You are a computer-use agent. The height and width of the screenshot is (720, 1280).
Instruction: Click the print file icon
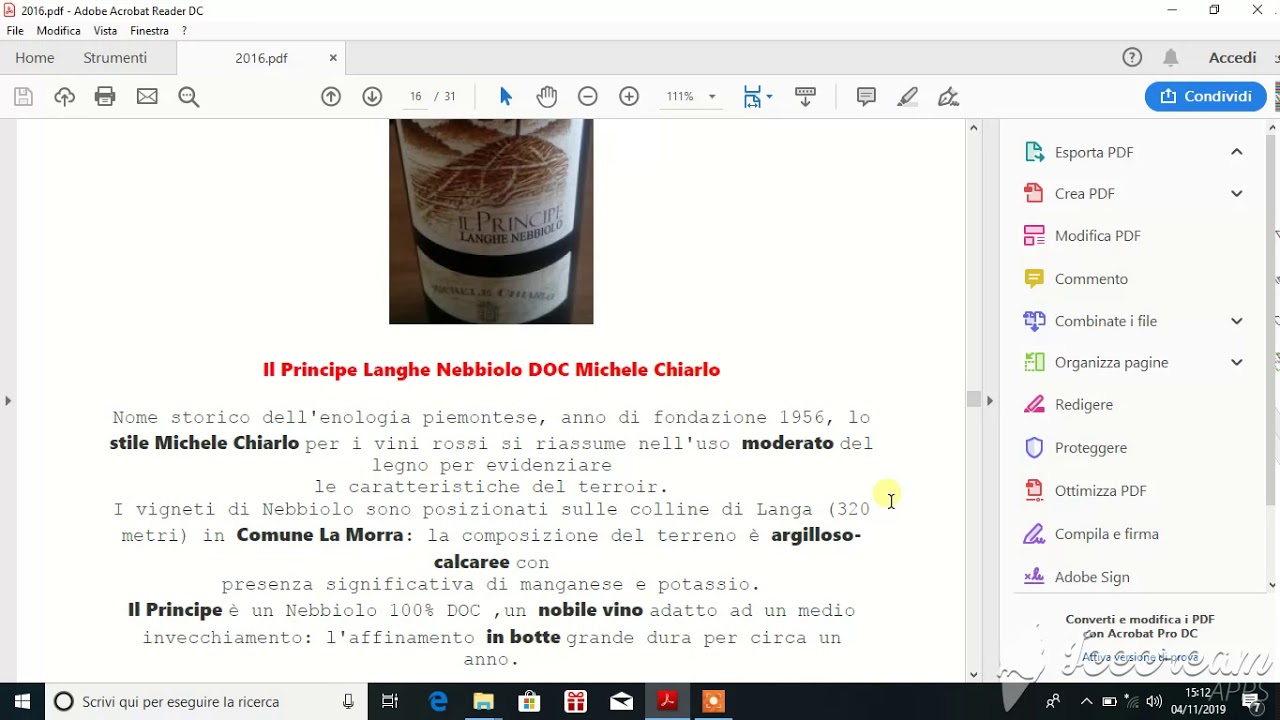pyautogui.click(x=105, y=97)
